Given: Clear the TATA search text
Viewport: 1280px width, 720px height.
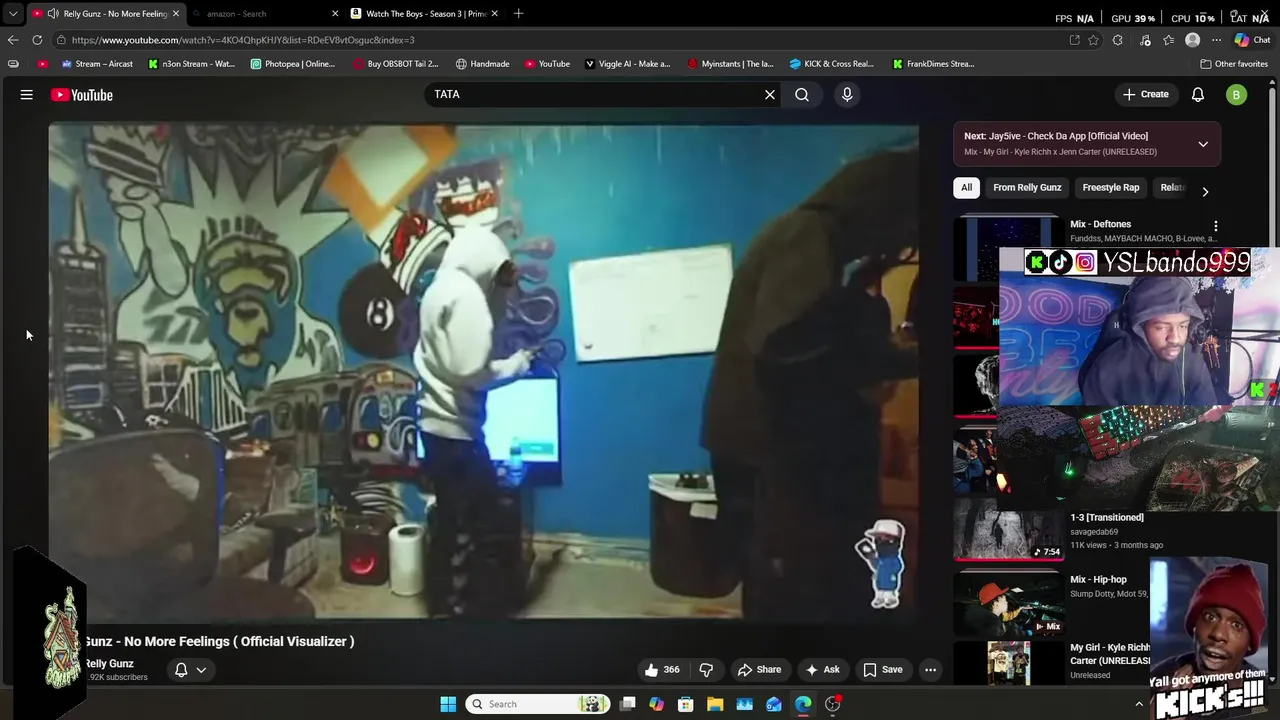Looking at the screenshot, I should pyautogui.click(x=770, y=95).
